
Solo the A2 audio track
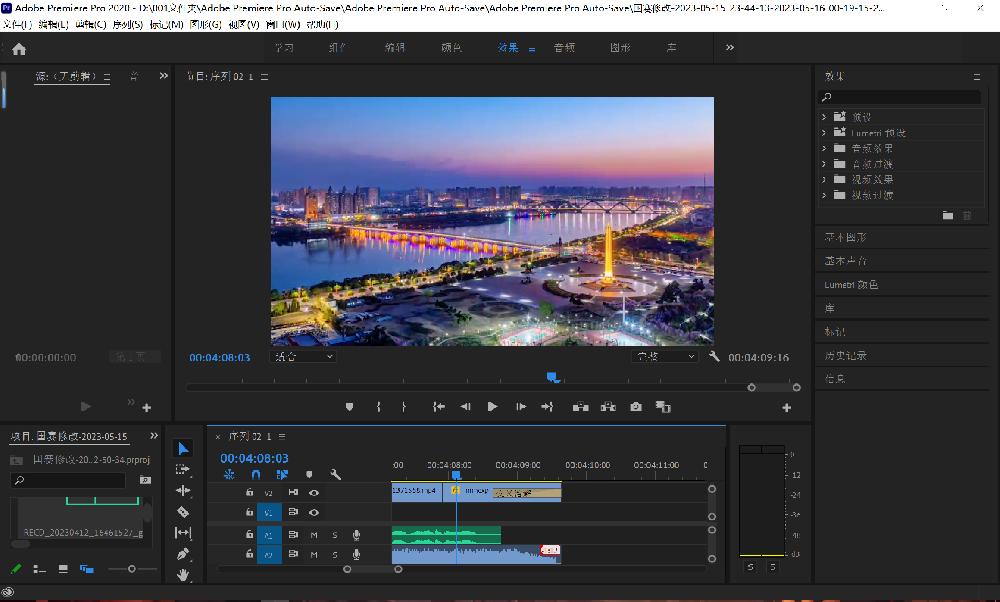point(335,555)
